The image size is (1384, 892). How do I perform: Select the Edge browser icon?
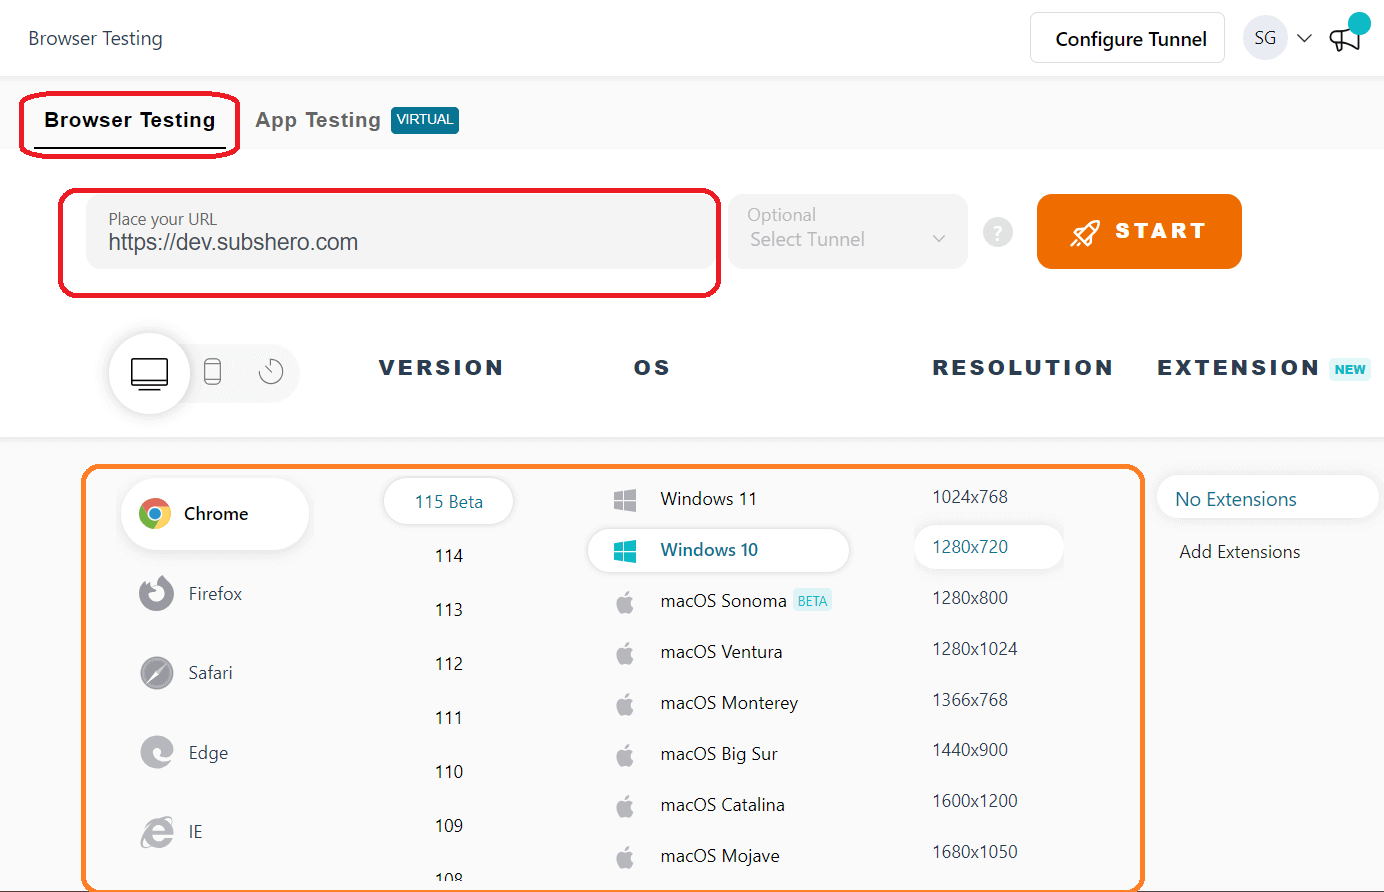point(156,752)
